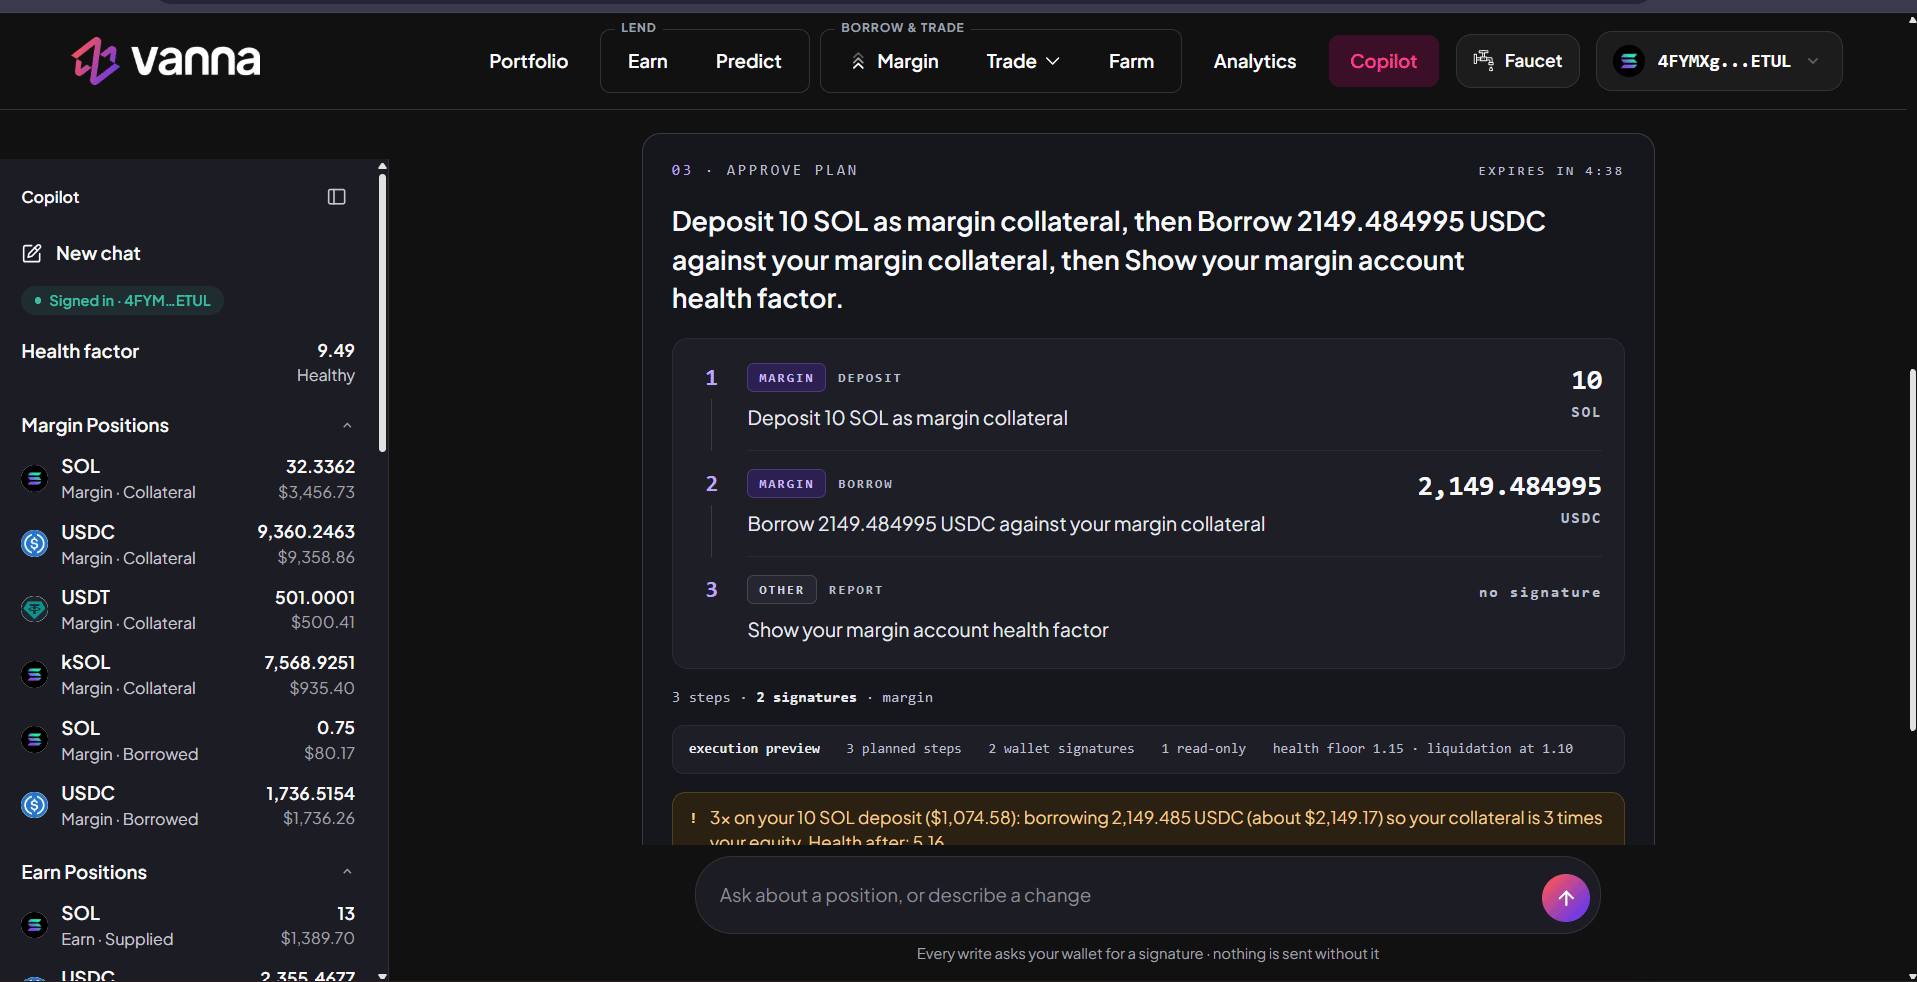Select the Copilot nav button

pyautogui.click(x=1384, y=61)
